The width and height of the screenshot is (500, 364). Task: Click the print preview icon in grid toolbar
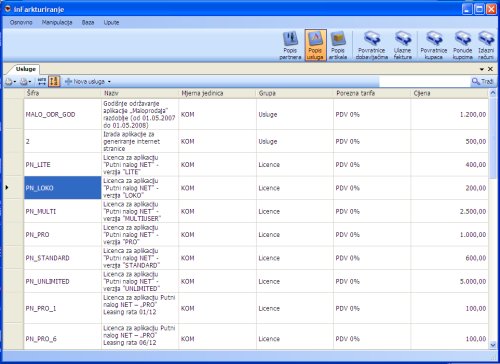[9, 82]
